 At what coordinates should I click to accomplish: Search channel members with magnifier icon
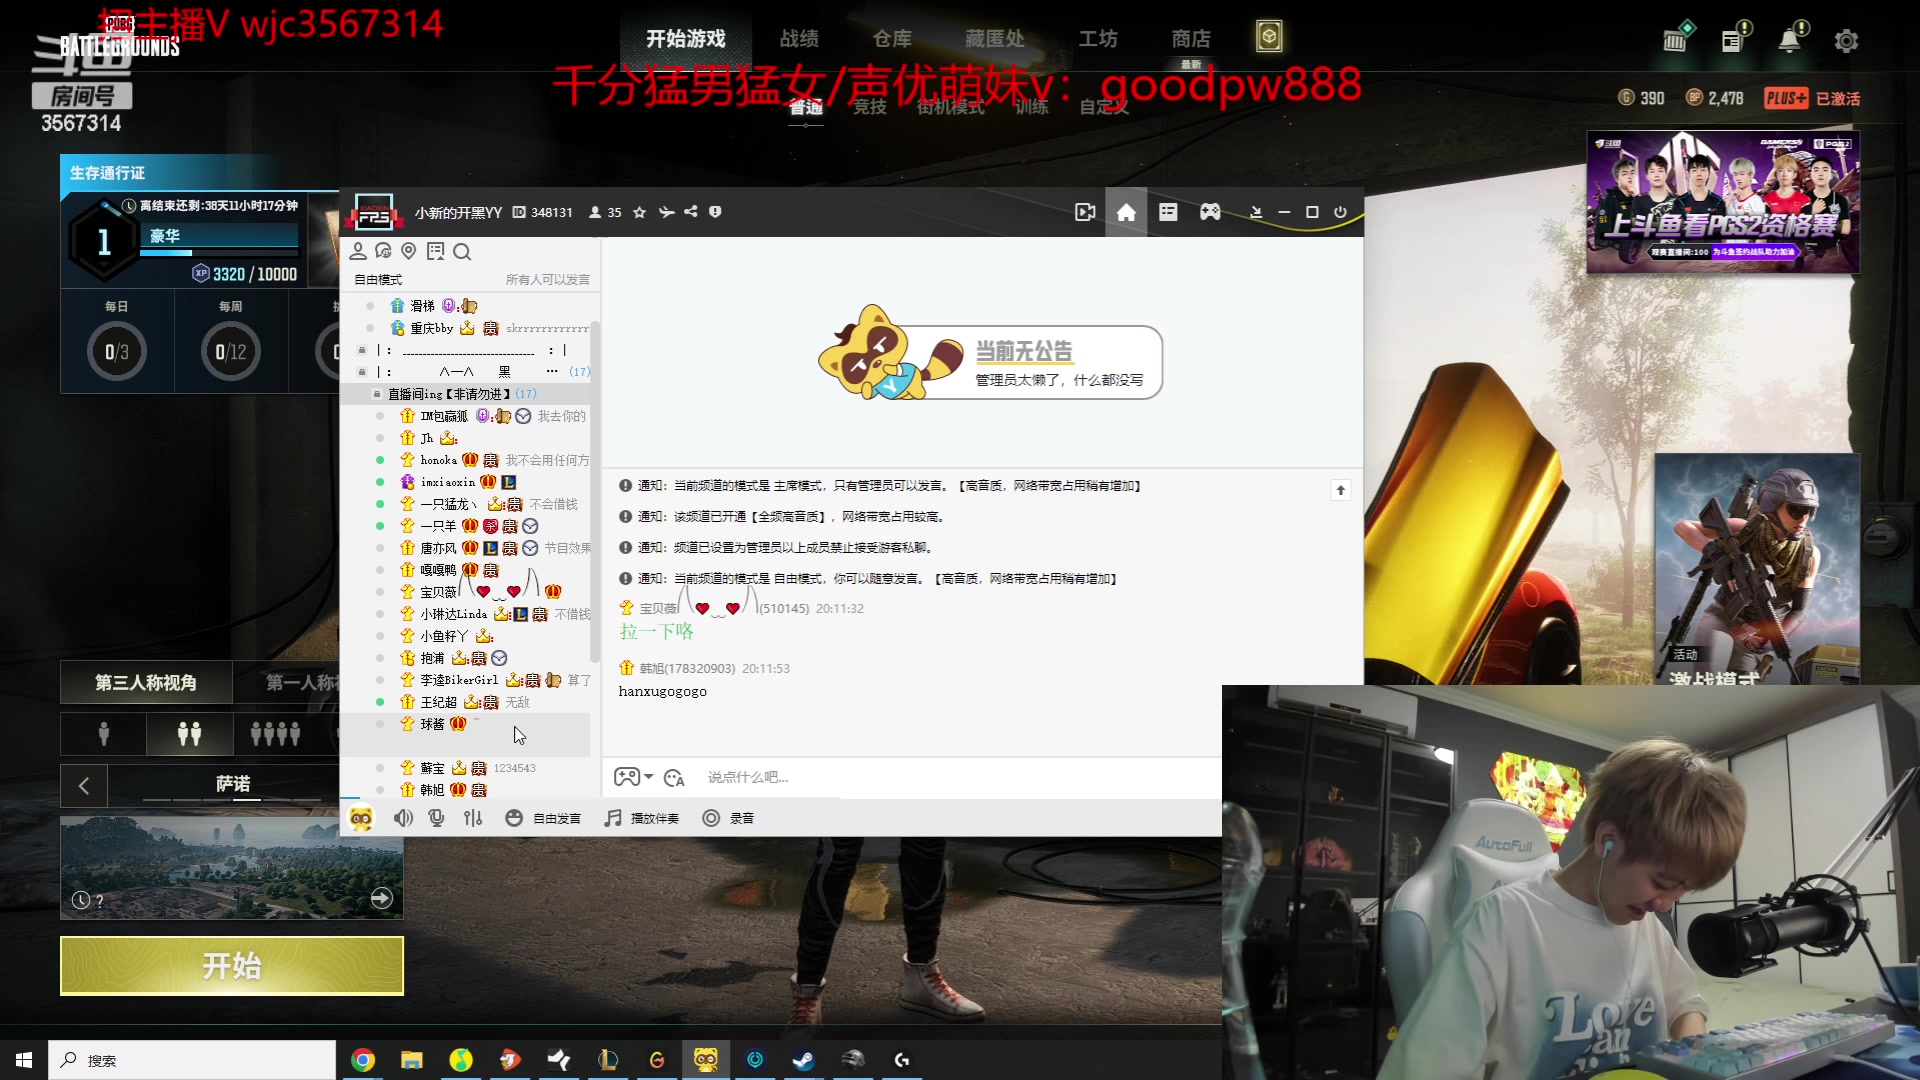(x=462, y=252)
